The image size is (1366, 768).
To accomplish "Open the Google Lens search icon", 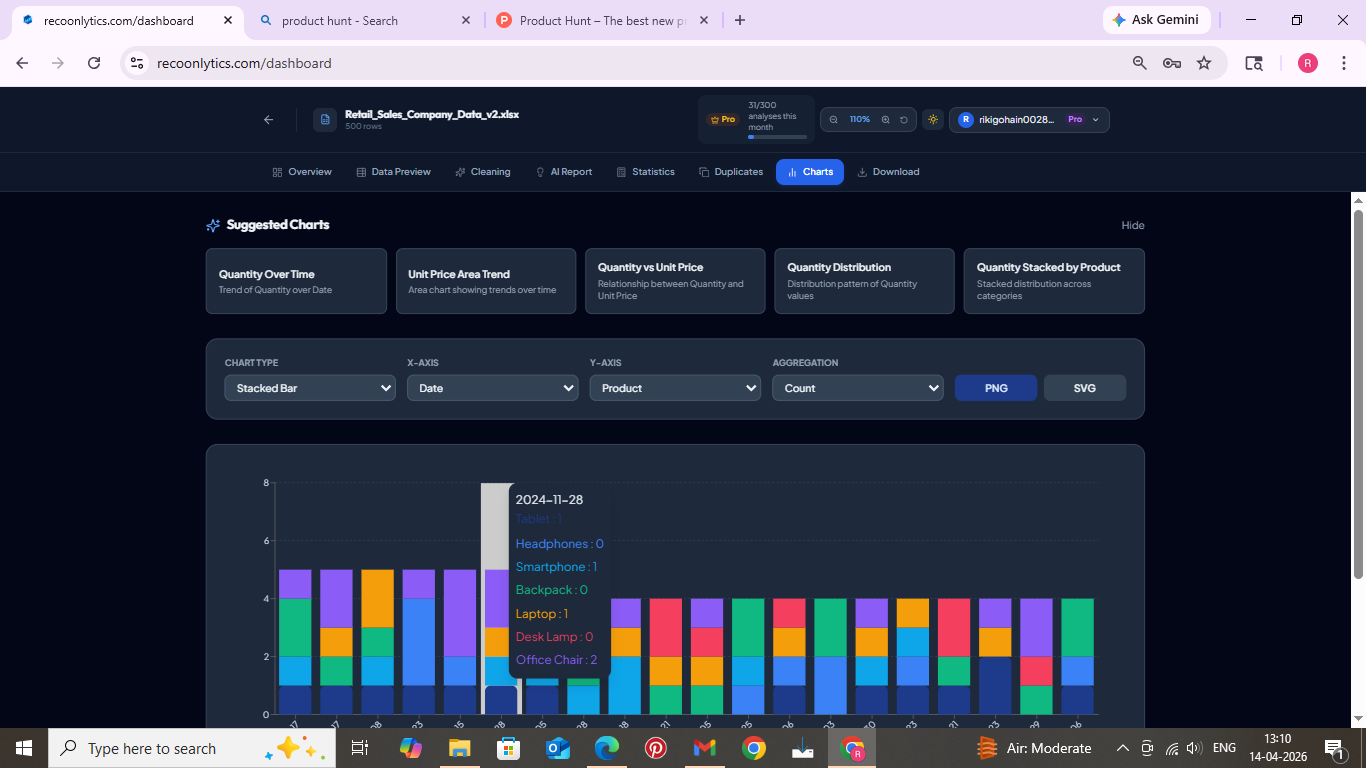I will (x=1253, y=63).
